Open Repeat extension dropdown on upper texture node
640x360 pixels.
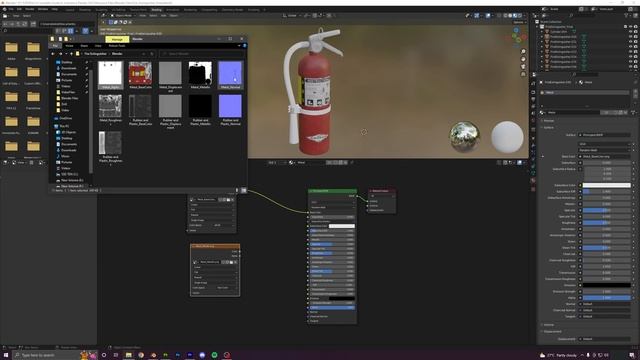(212, 215)
